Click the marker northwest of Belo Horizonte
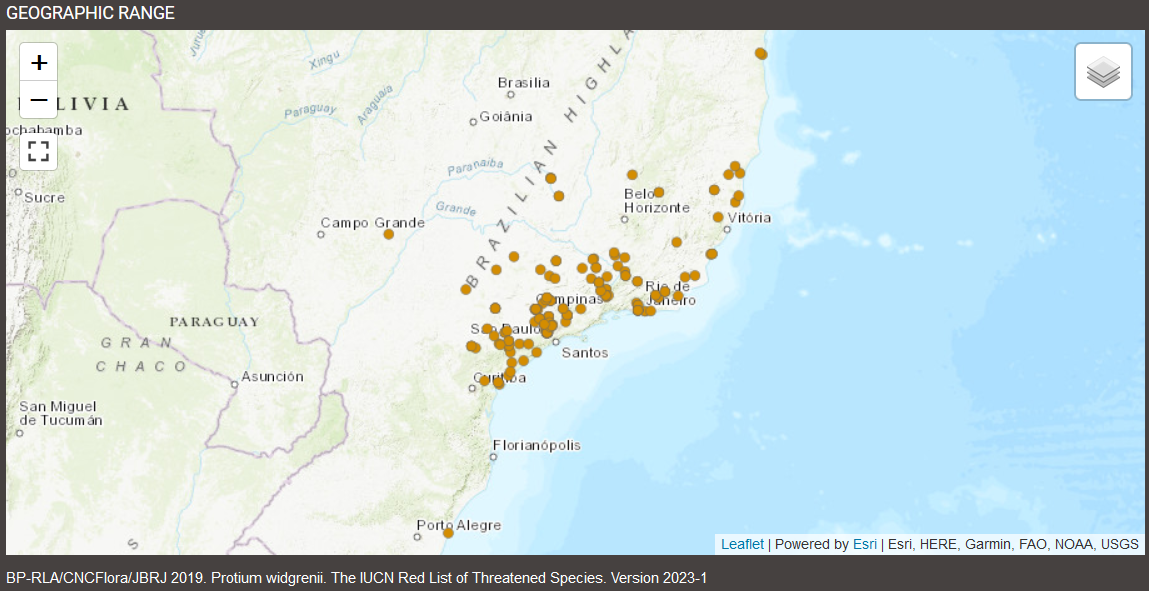The image size is (1149, 591). pyautogui.click(x=632, y=175)
